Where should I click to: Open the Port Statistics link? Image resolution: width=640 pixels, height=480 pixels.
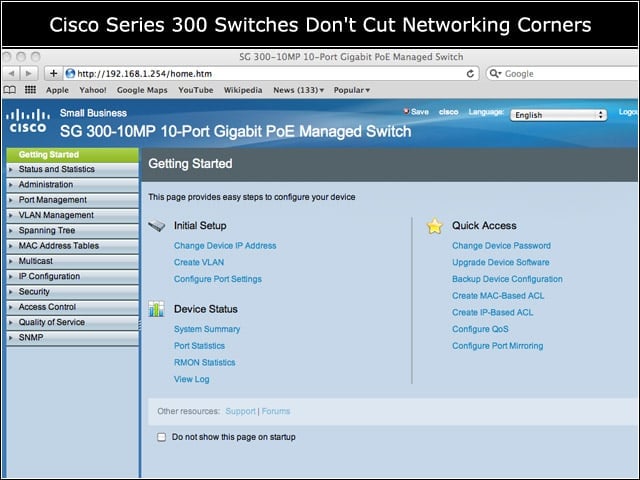click(199, 346)
